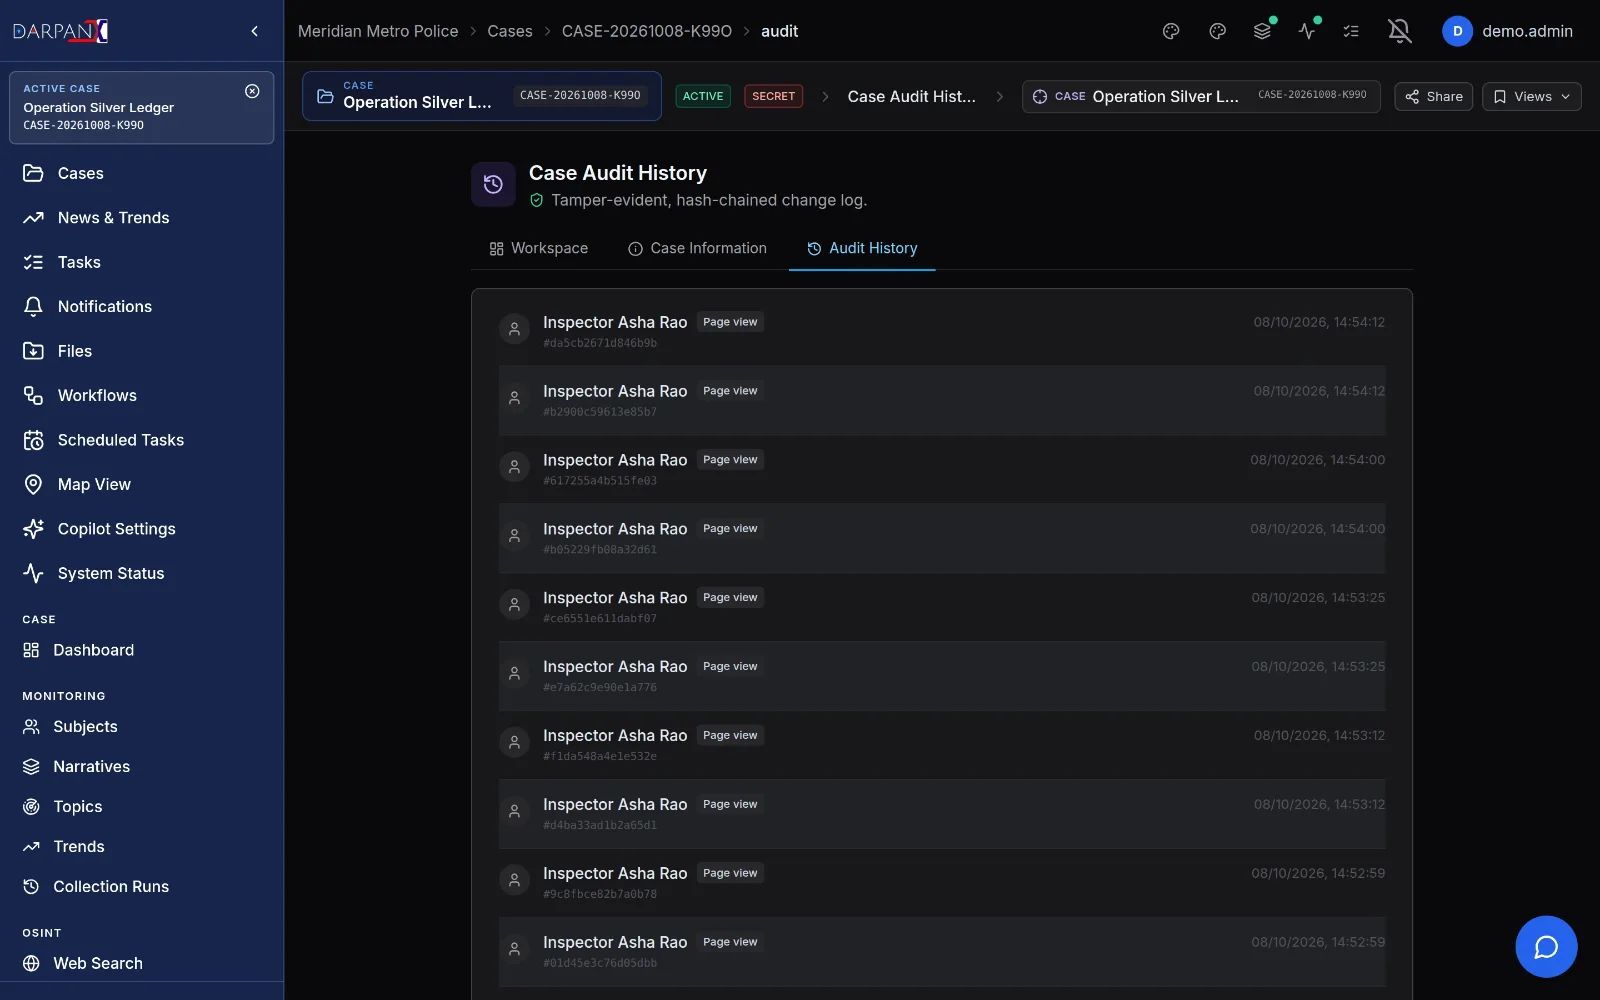Open the checklist icon in the header

1351,31
